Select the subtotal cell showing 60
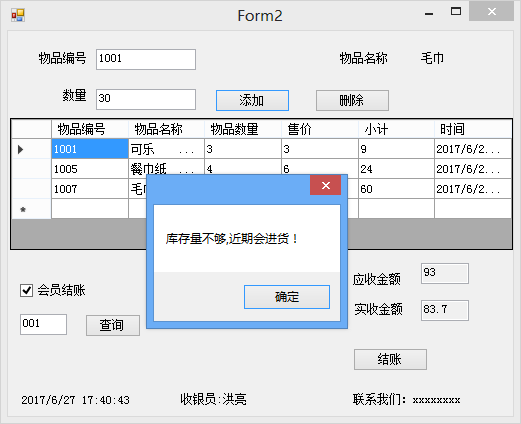The image size is (521, 424). pos(396,189)
